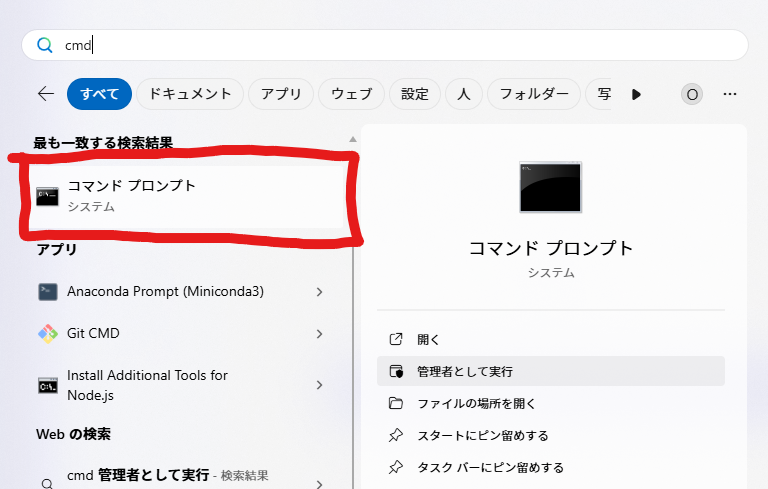Click the Anaconda Prompt icon
The width and height of the screenshot is (768, 489).
point(48,292)
